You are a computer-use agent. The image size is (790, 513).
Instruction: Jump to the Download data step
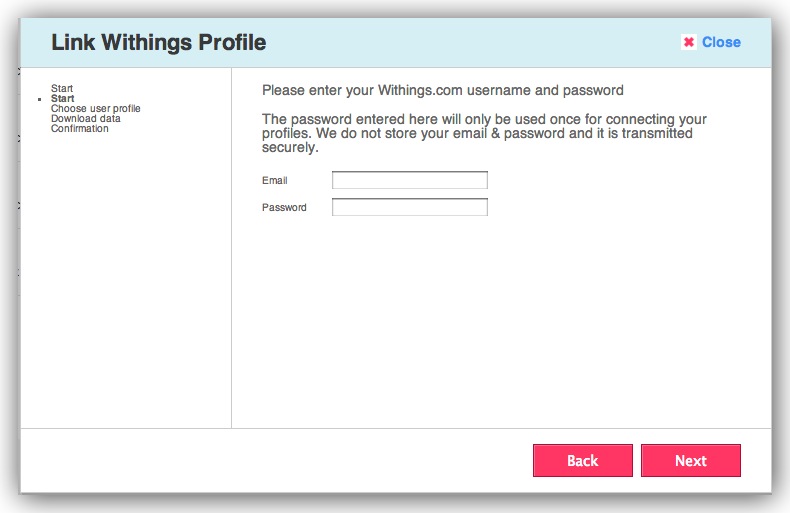coord(86,118)
